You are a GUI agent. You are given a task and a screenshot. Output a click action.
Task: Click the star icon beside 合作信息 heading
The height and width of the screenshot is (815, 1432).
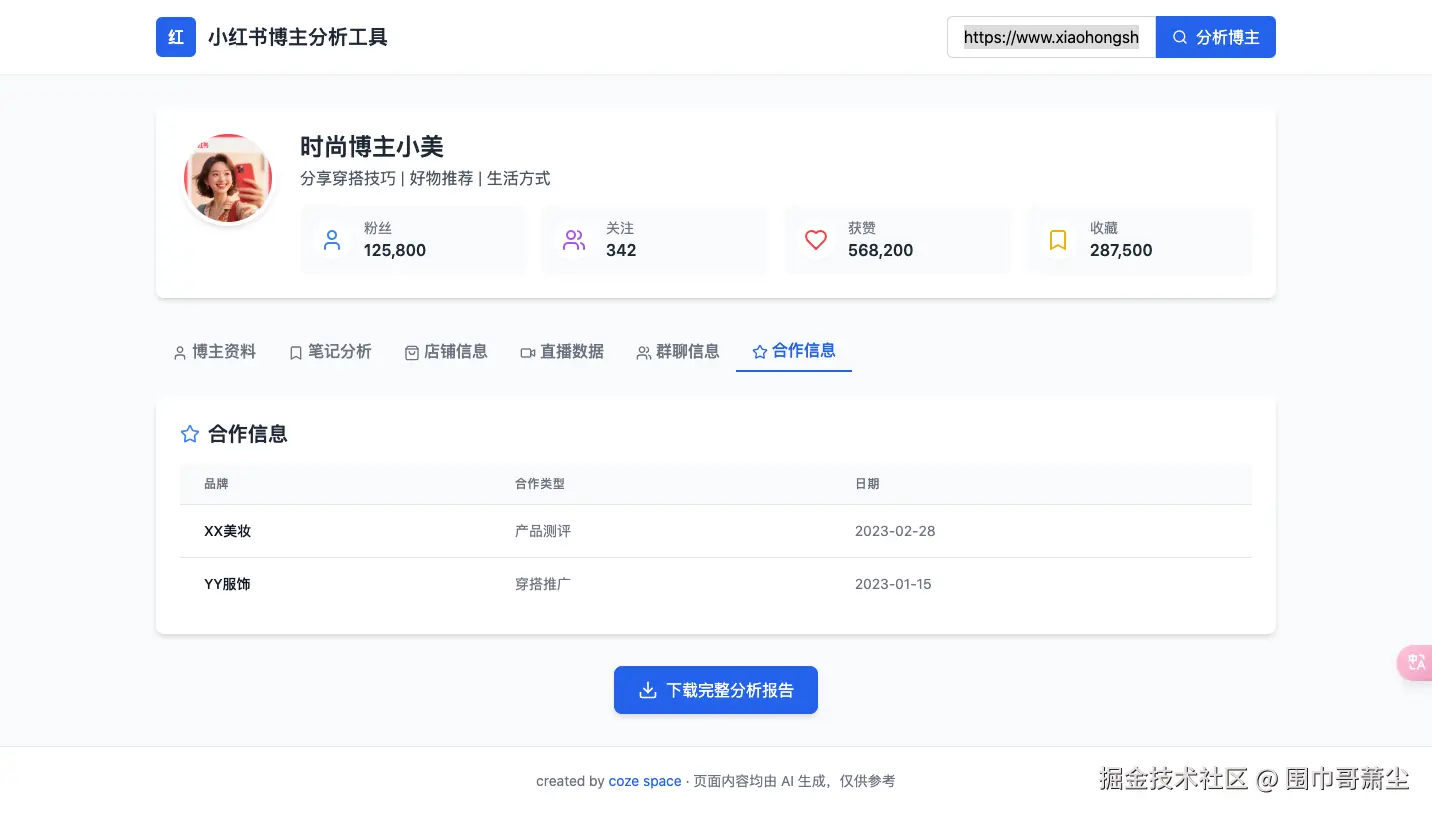click(189, 433)
